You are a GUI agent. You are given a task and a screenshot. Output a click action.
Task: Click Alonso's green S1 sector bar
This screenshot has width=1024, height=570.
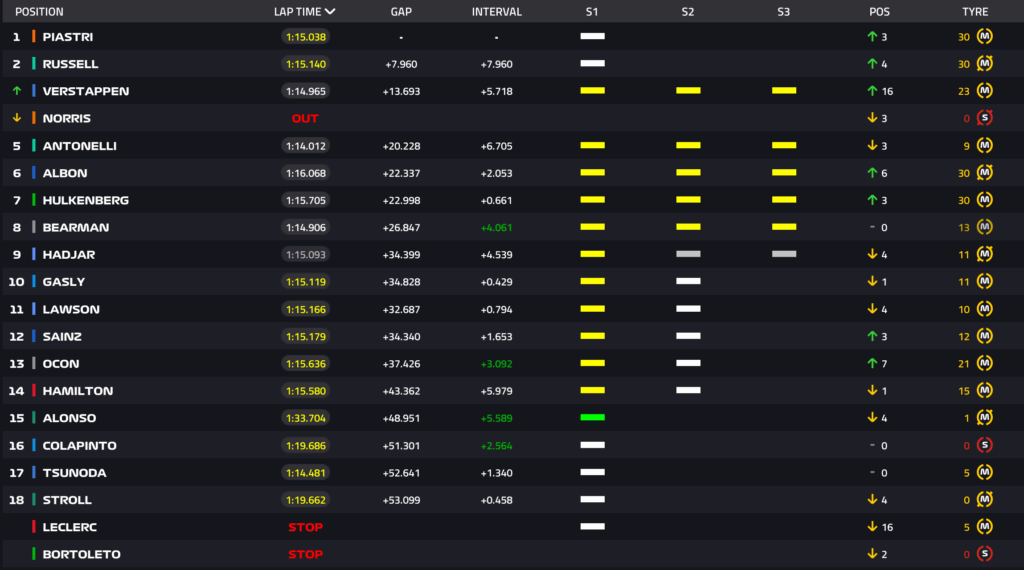592,417
